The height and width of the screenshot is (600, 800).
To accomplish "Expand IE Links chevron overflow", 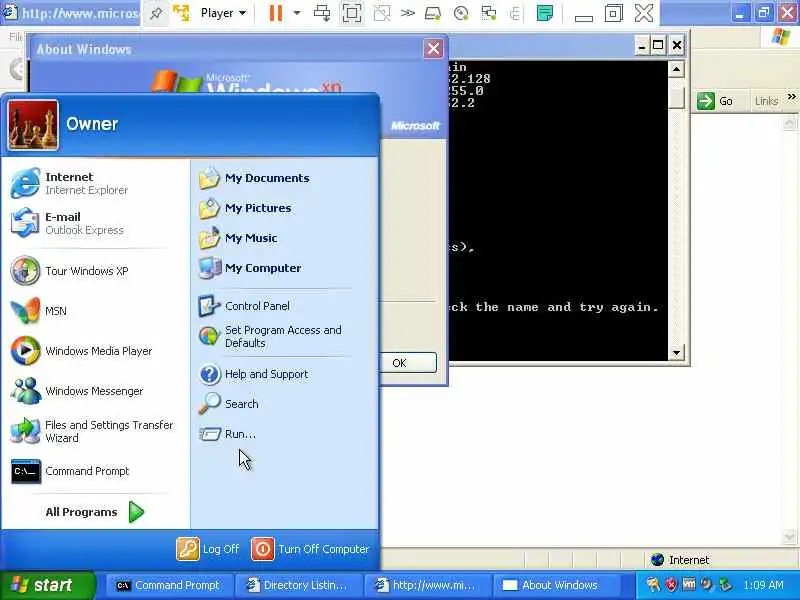I will click(x=791, y=96).
